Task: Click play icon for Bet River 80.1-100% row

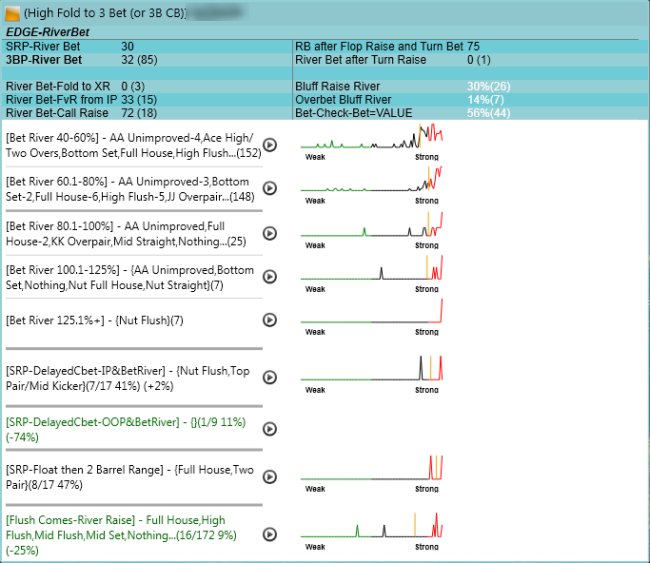Action: (x=269, y=233)
